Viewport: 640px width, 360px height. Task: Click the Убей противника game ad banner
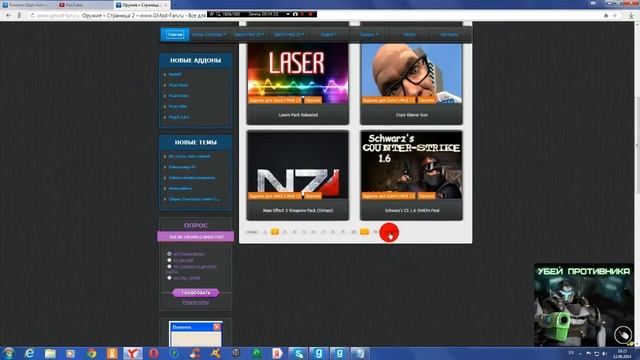(584, 305)
